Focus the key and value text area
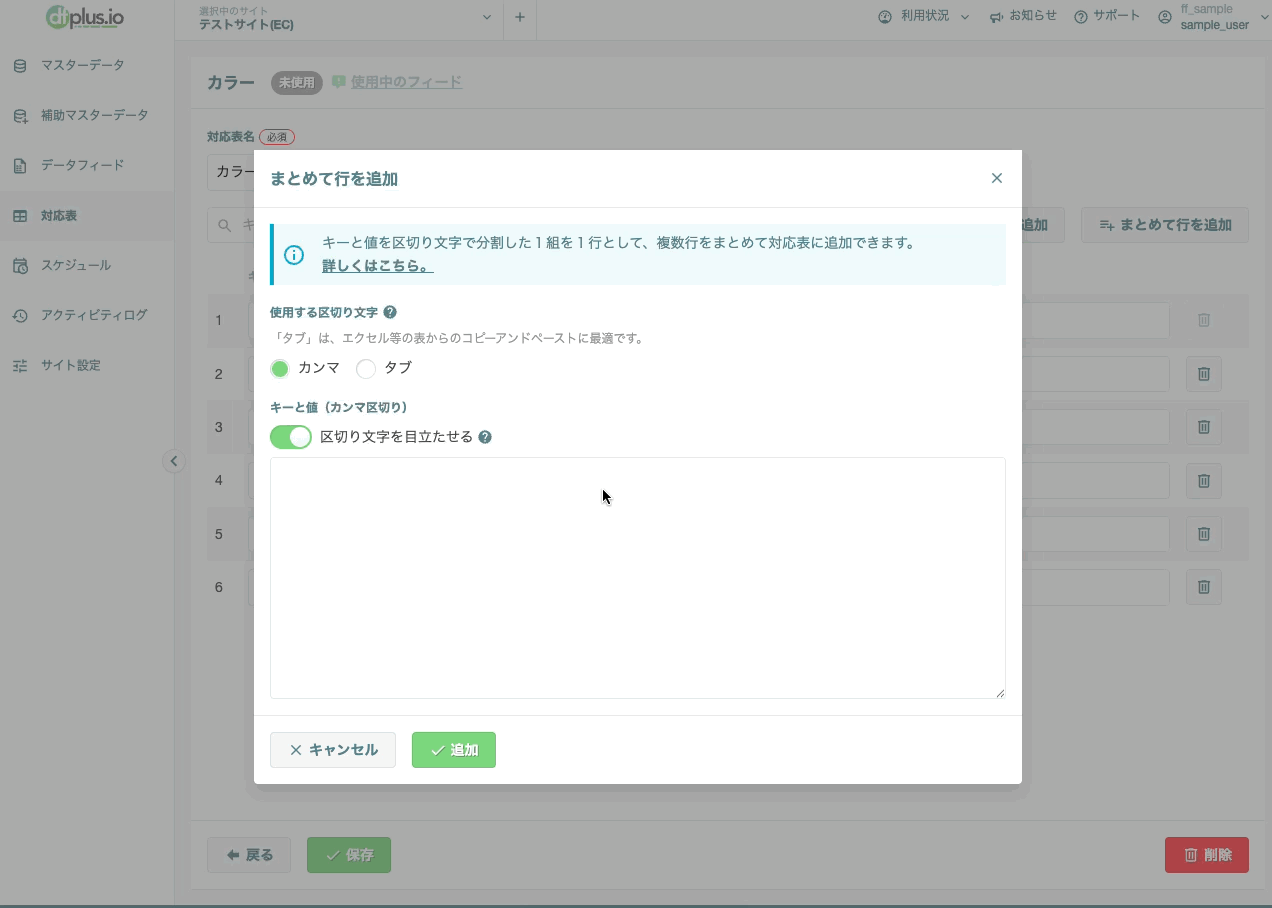Viewport: 1272px width, 908px height. (x=638, y=578)
